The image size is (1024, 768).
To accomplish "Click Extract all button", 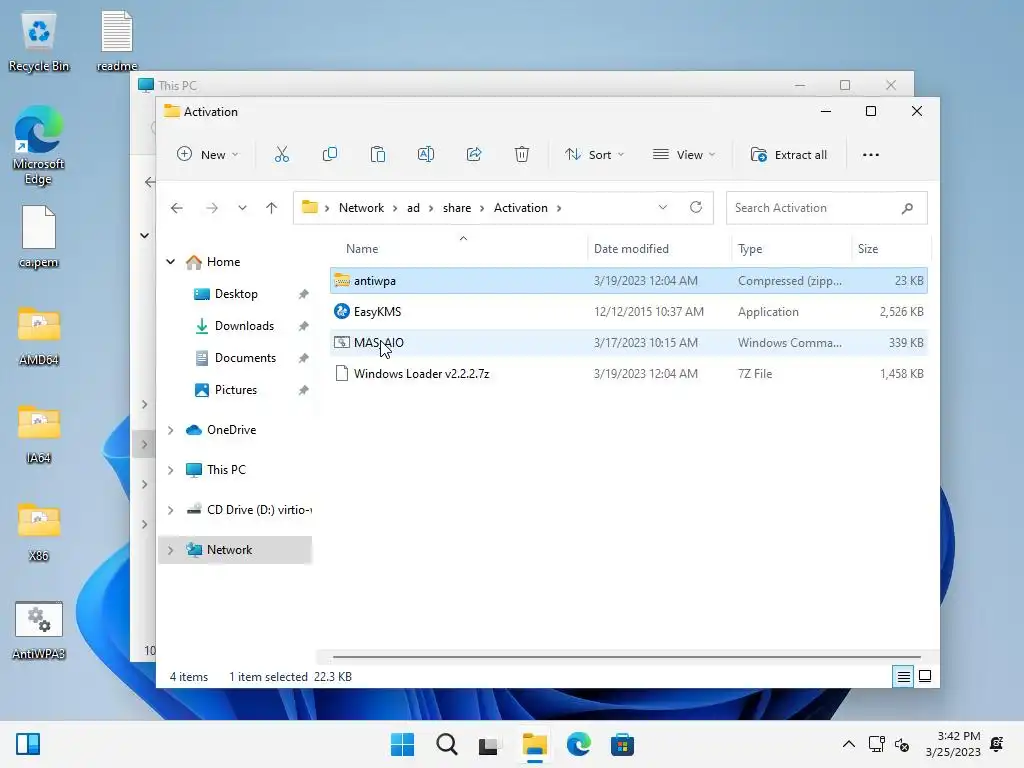I will tap(789, 155).
